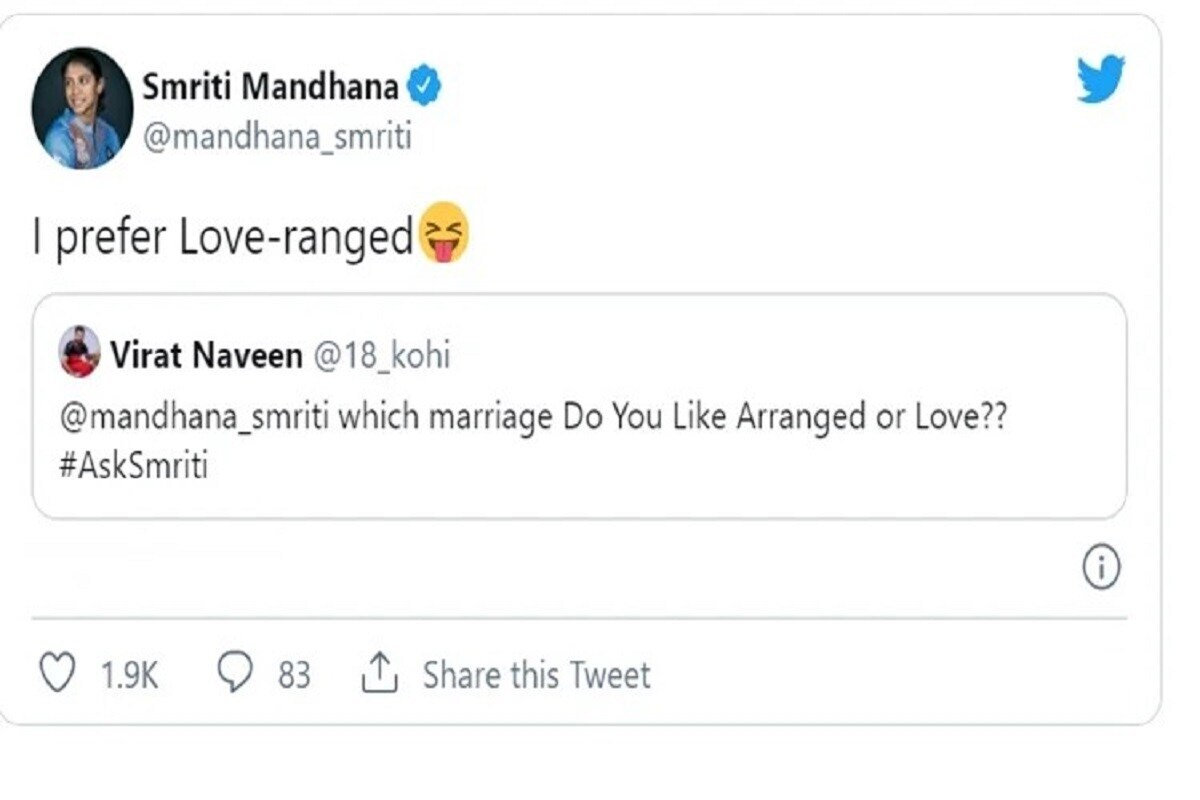Open the Smriti Mandhana display name

(x=270, y=88)
